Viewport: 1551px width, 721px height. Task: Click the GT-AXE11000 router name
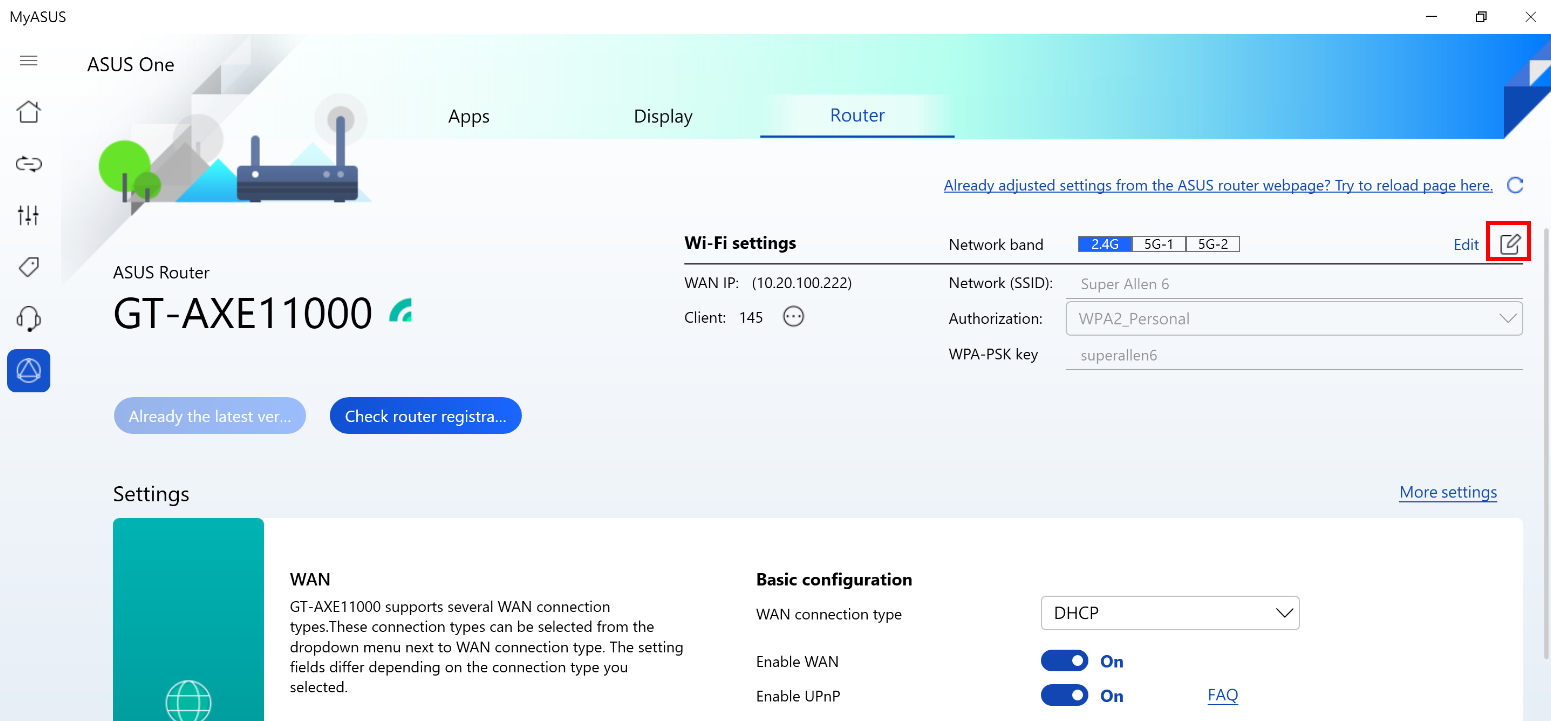243,314
